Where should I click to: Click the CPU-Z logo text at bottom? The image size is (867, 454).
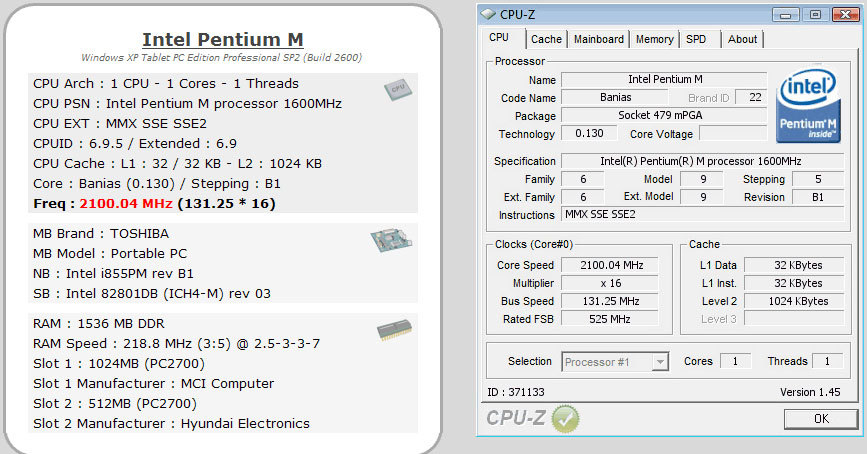coord(516,418)
